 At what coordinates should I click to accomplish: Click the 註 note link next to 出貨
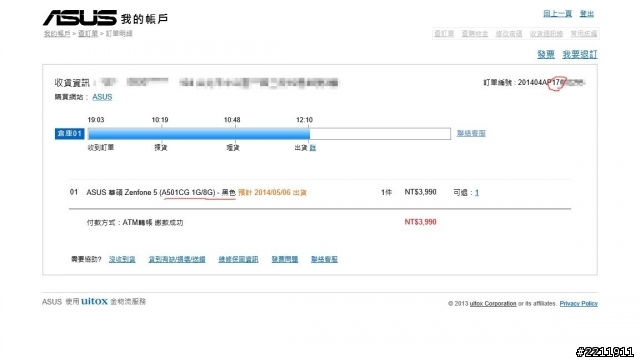coord(313,148)
